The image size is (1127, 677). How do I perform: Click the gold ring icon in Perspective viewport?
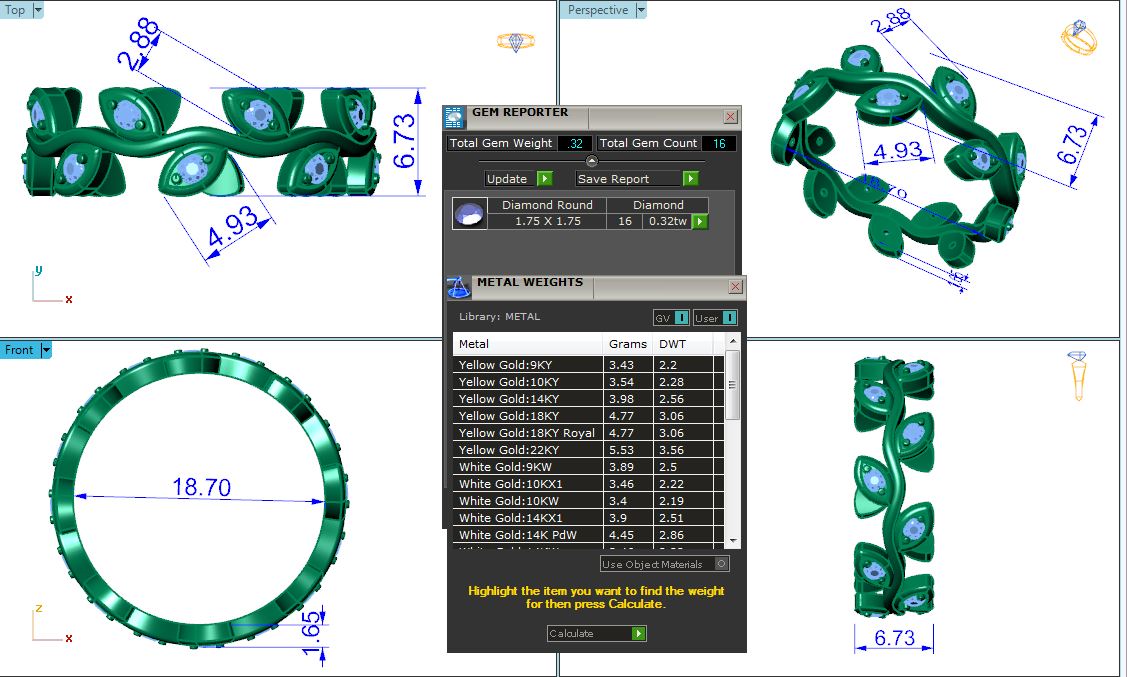coord(1078,38)
